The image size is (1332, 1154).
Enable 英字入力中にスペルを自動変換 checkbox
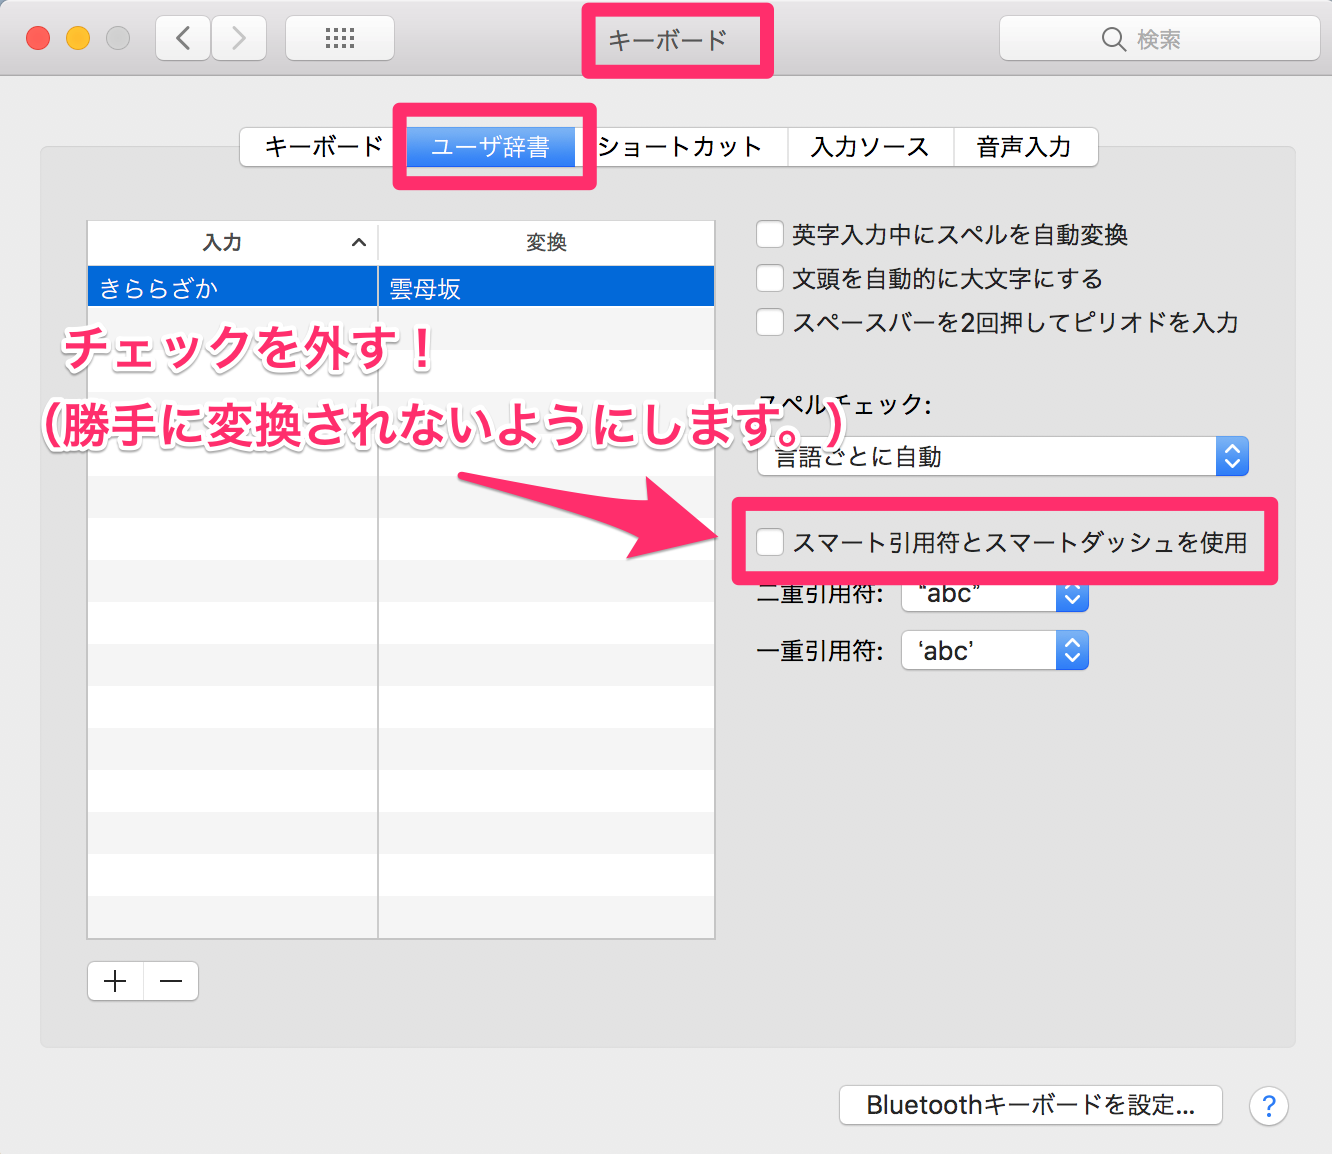click(770, 234)
